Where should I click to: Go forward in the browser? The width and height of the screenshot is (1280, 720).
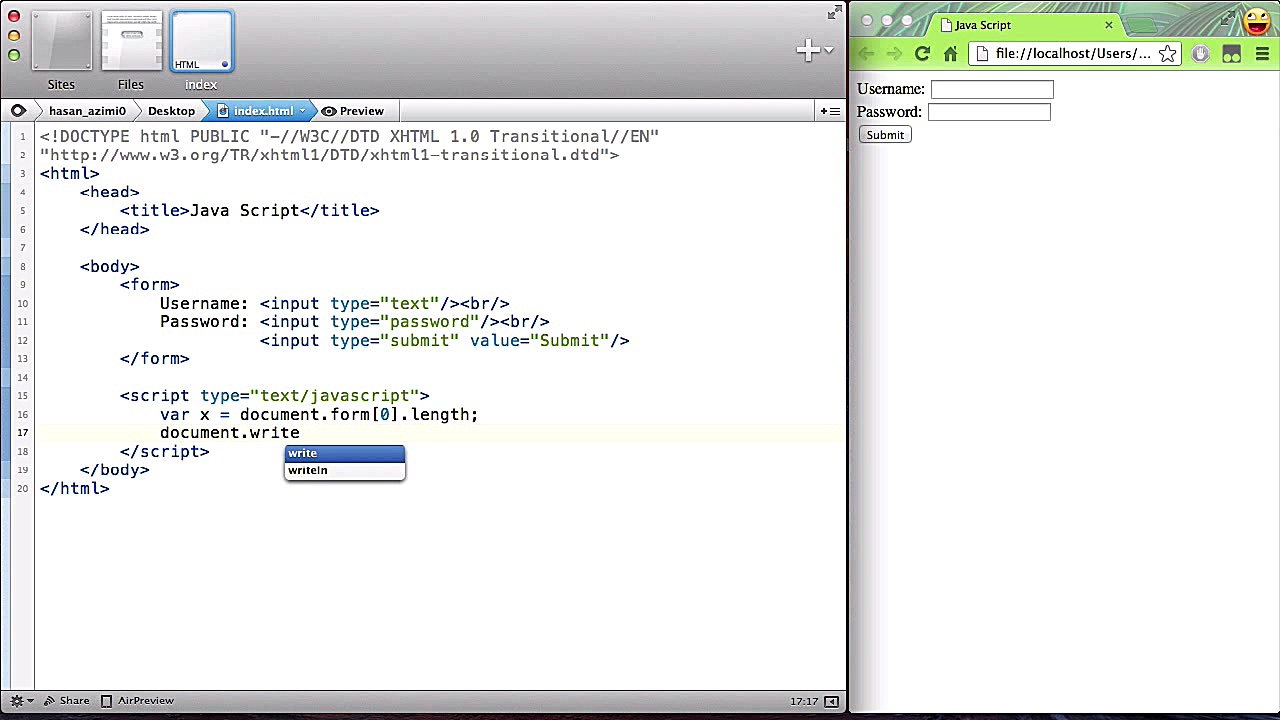(x=894, y=54)
